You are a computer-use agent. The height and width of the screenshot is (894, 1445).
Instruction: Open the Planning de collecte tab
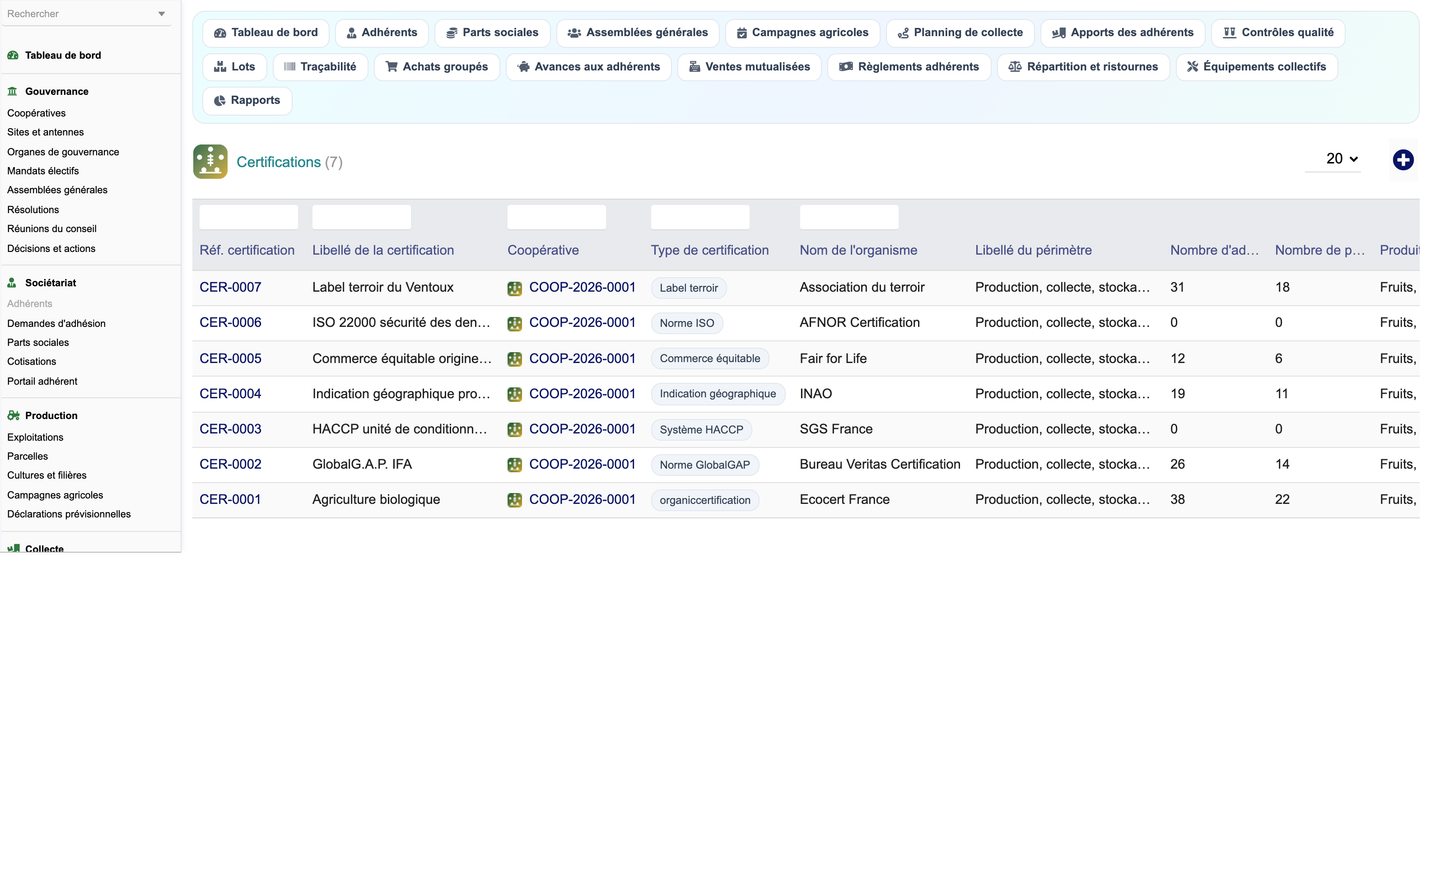960,33
